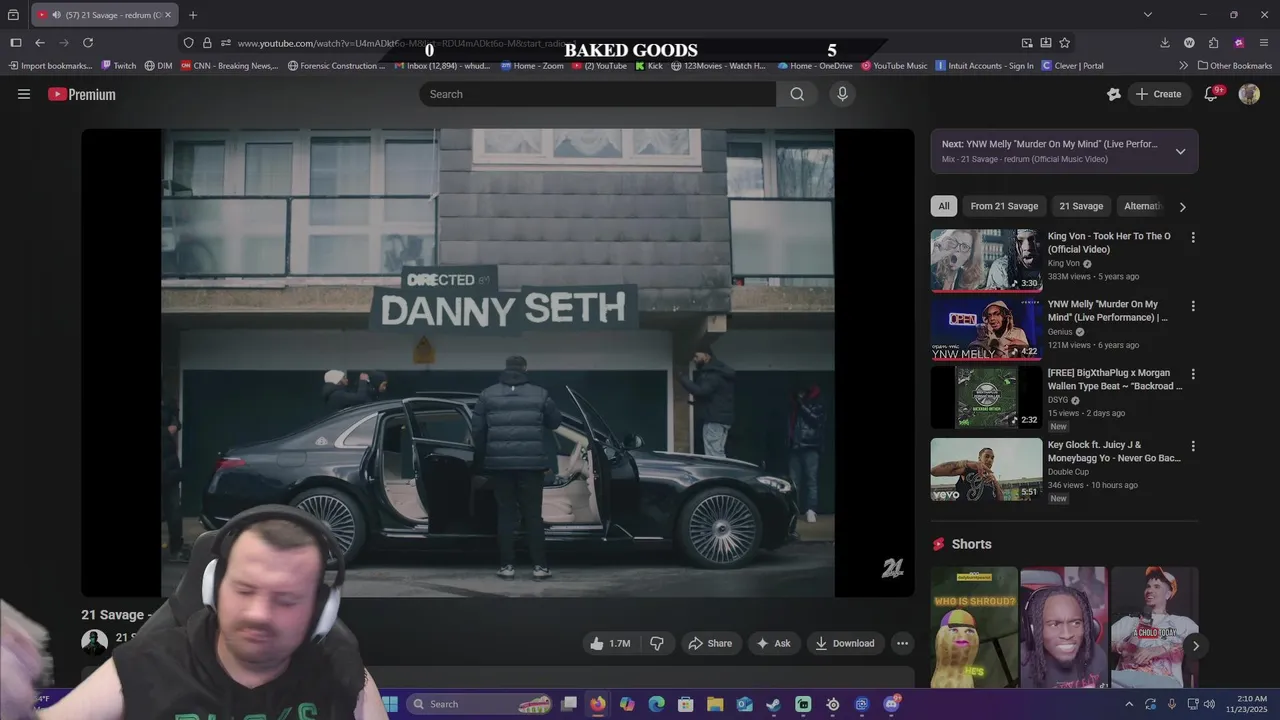Open Steam from the taskbar
1280x720 pixels.
(x=773, y=704)
